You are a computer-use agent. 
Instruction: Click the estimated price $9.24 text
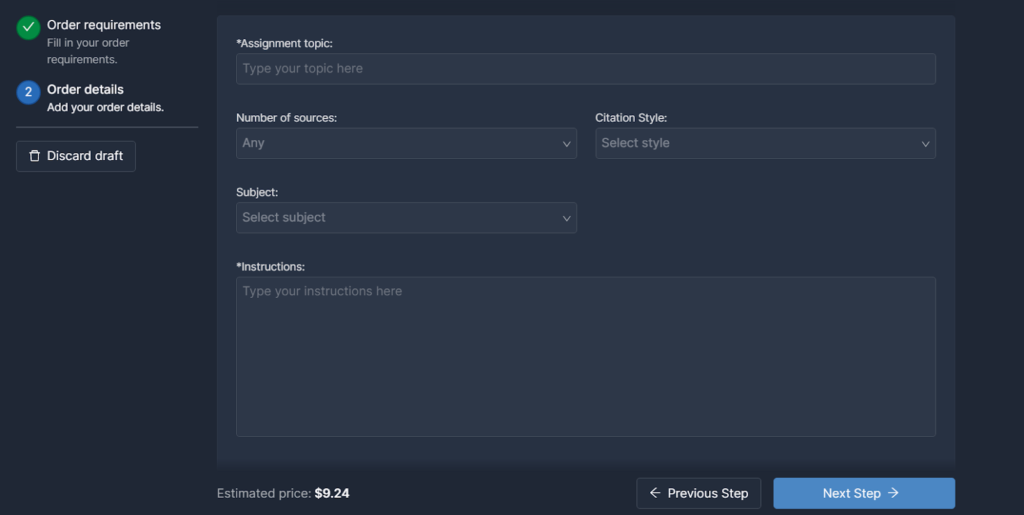(332, 493)
